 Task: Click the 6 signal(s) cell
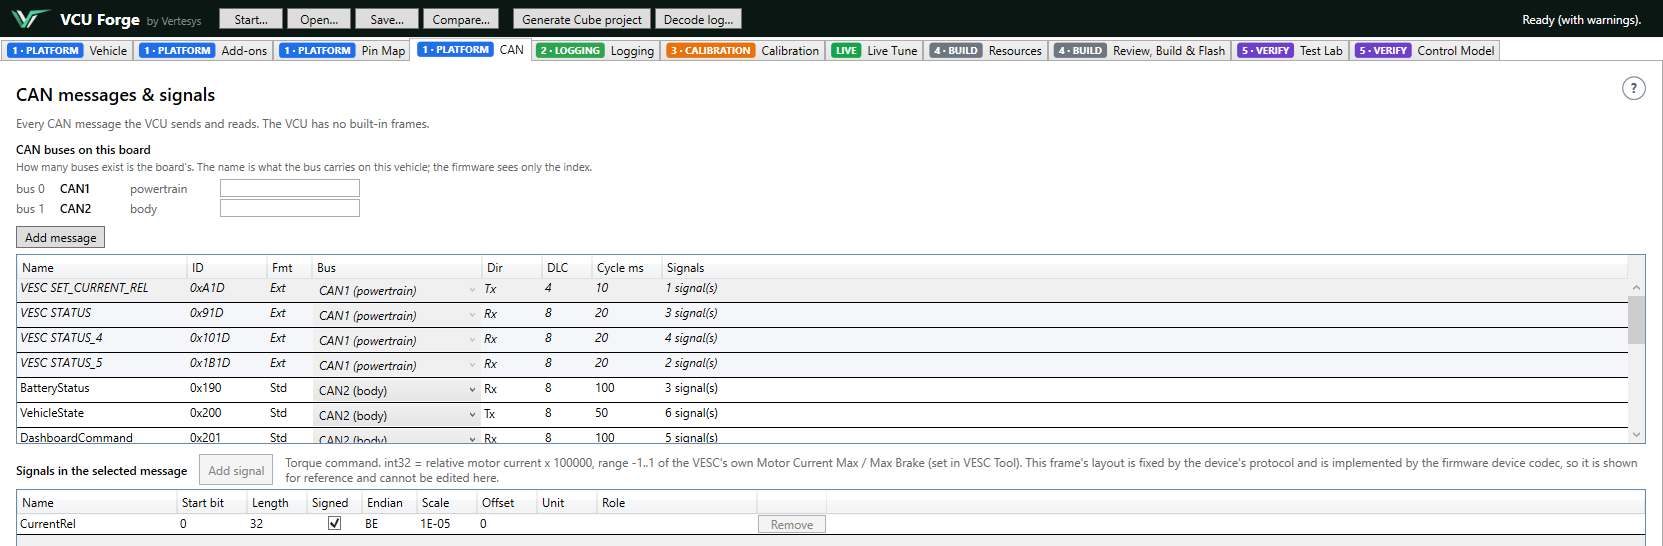pyautogui.click(x=691, y=413)
